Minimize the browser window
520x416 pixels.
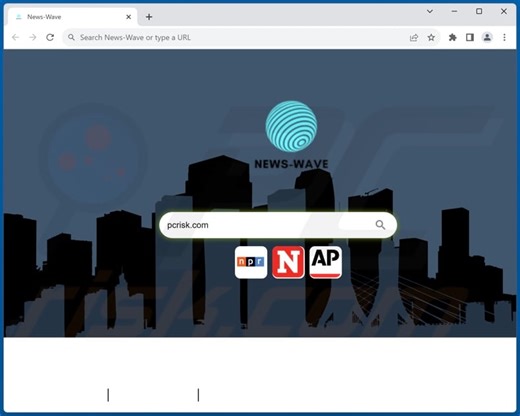pos(454,11)
